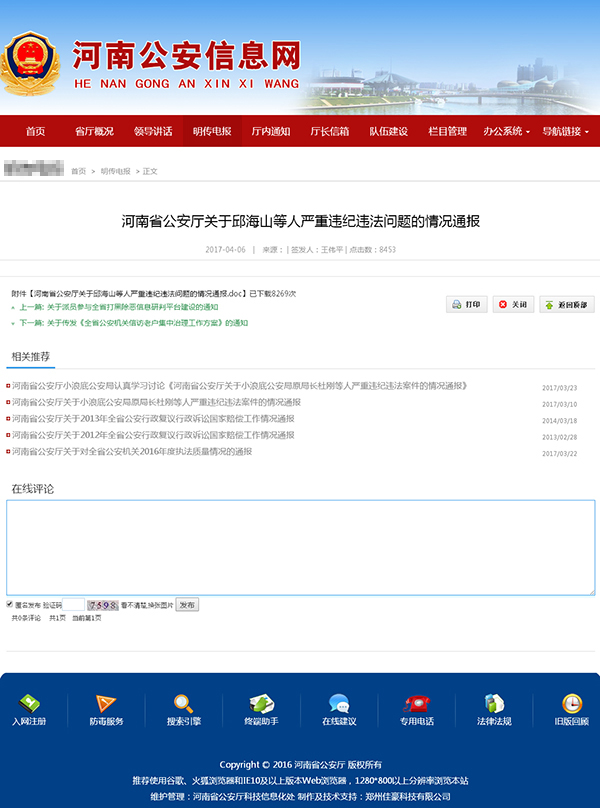The height and width of the screenshot is (808, 600).
Task: Click the 打印 print button
Action: point(466,304)
